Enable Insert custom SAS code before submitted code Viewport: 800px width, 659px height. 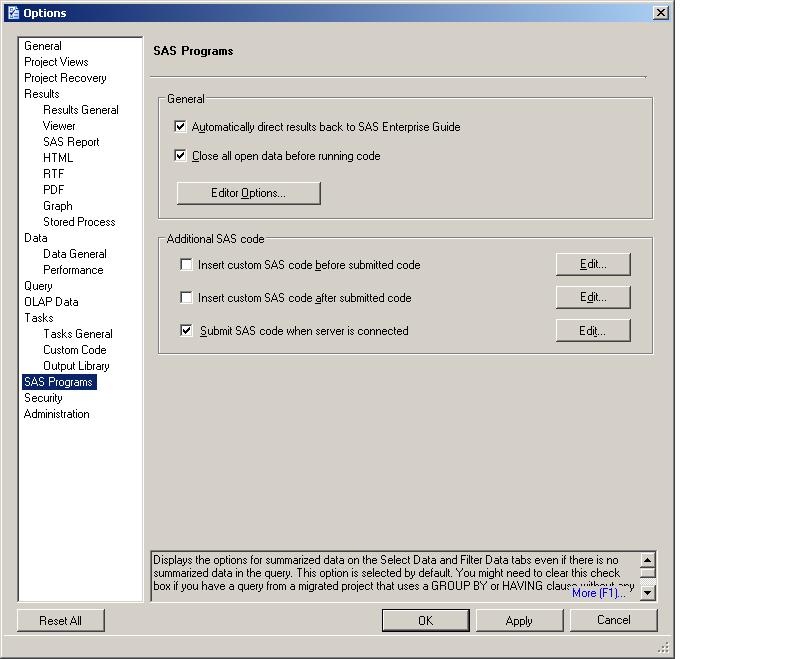point(186,265)
